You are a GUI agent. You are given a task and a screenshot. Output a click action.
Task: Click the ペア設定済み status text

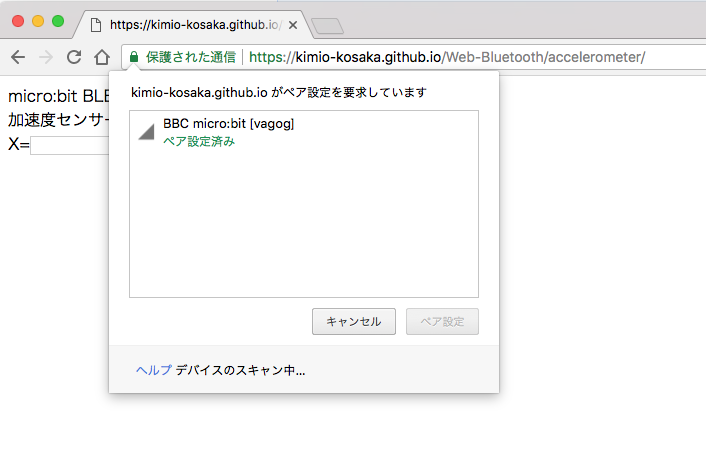coord(199,141)
